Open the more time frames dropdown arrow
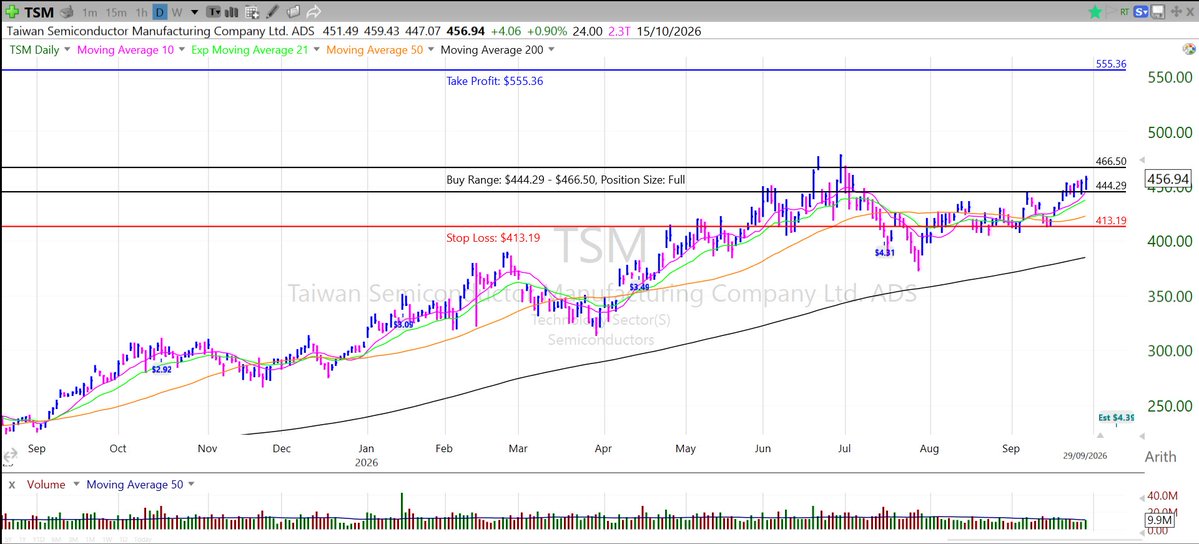The image size is (1199, 544). coord(194,13)
